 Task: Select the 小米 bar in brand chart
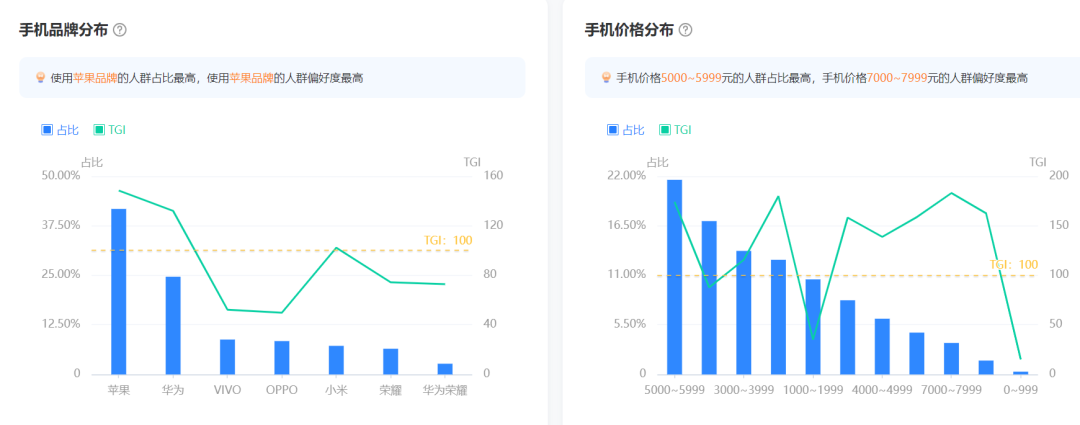(336, 360)
